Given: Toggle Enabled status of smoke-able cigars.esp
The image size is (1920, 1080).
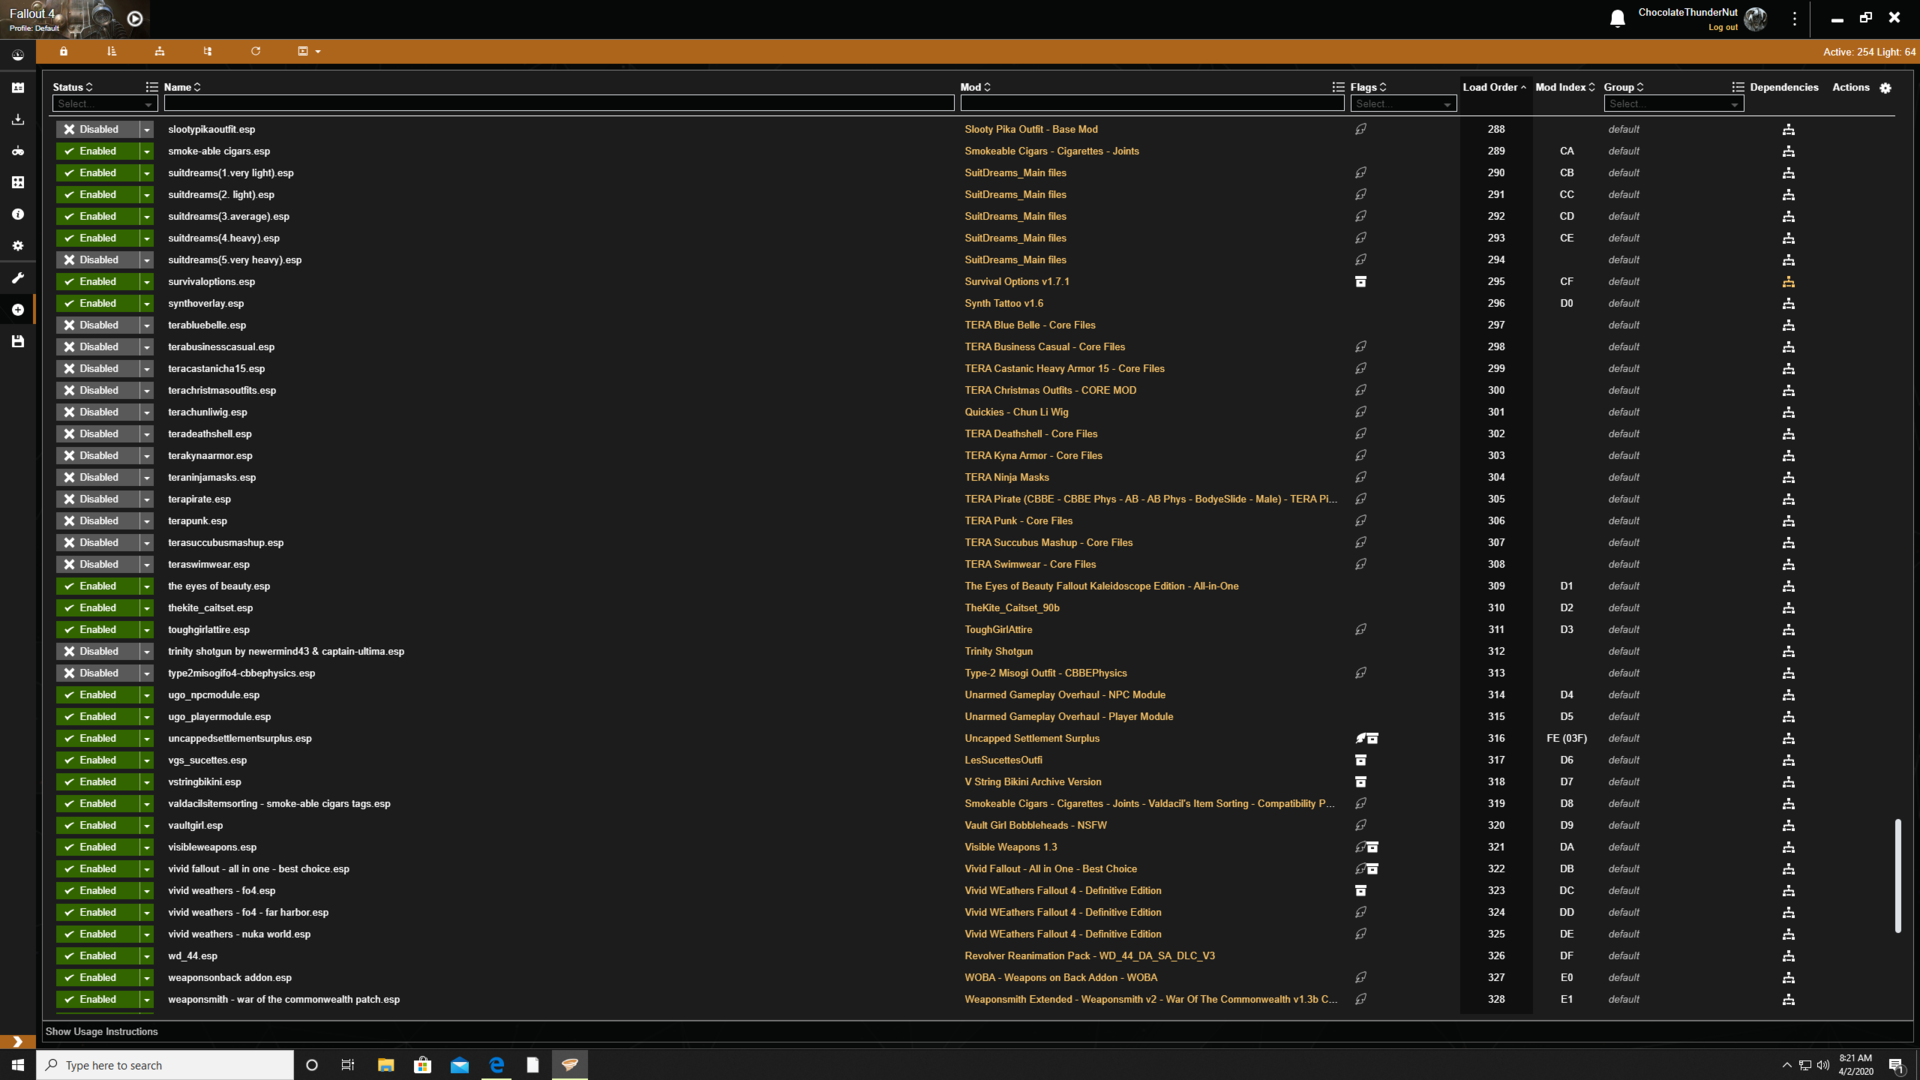Looking at the screenshot, I should tap(97, 152).
